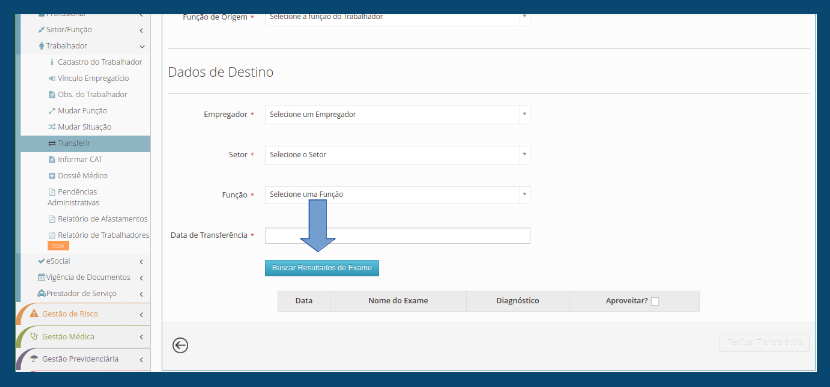Screen dimensions: 830x387
Task: Click the umbrella icon beside Gestão Previdenciária
Action: pyautogui.click(x=34, y=358)
